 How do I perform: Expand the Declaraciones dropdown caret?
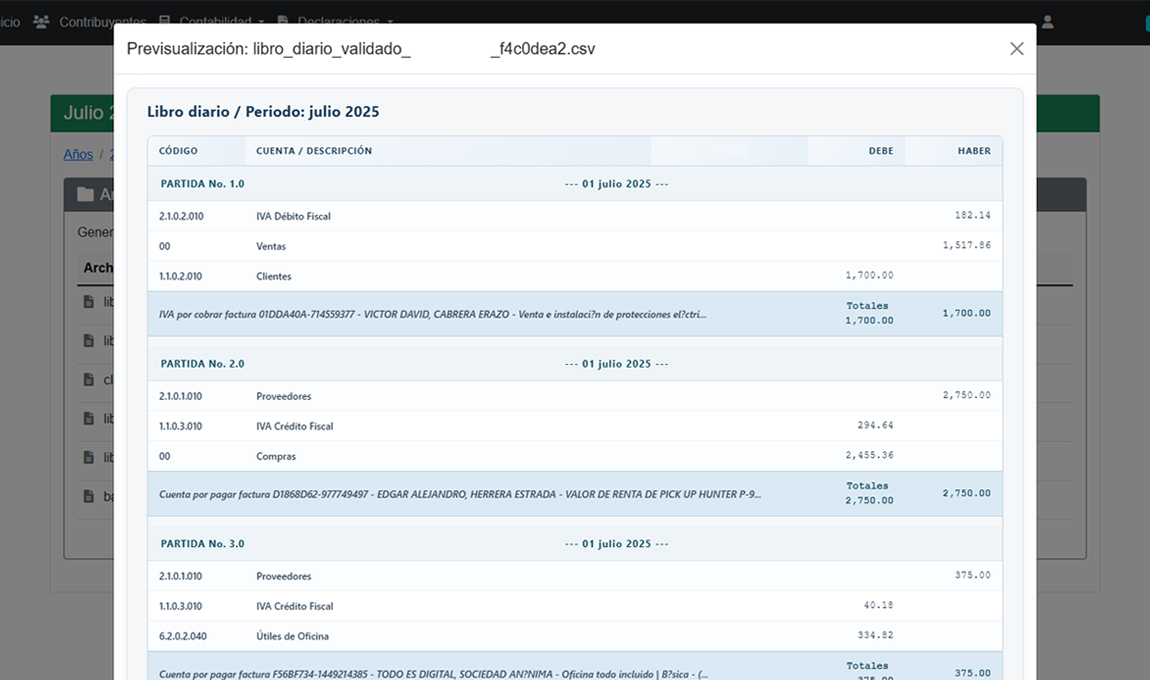[x=390, y=21]
